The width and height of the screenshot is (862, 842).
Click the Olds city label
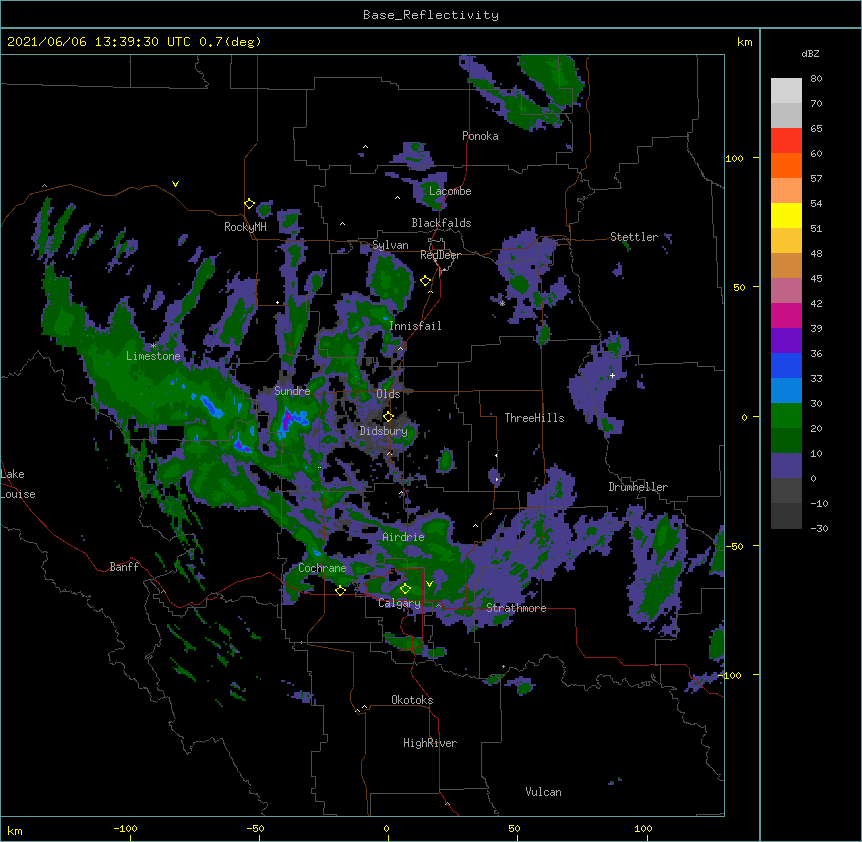click(388, 394)
